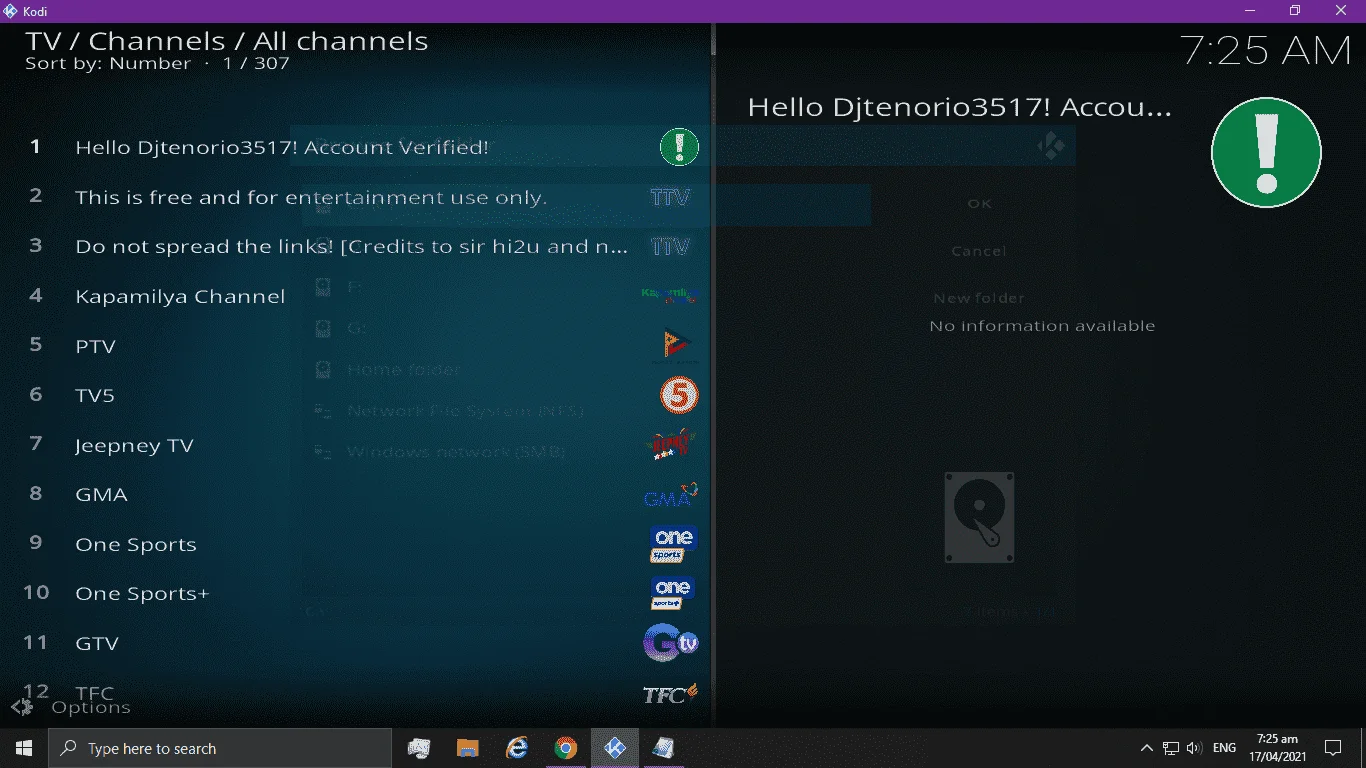Choose the PTV channel logo
This screenshot has height=768, width=1366.
coord(675,346)
